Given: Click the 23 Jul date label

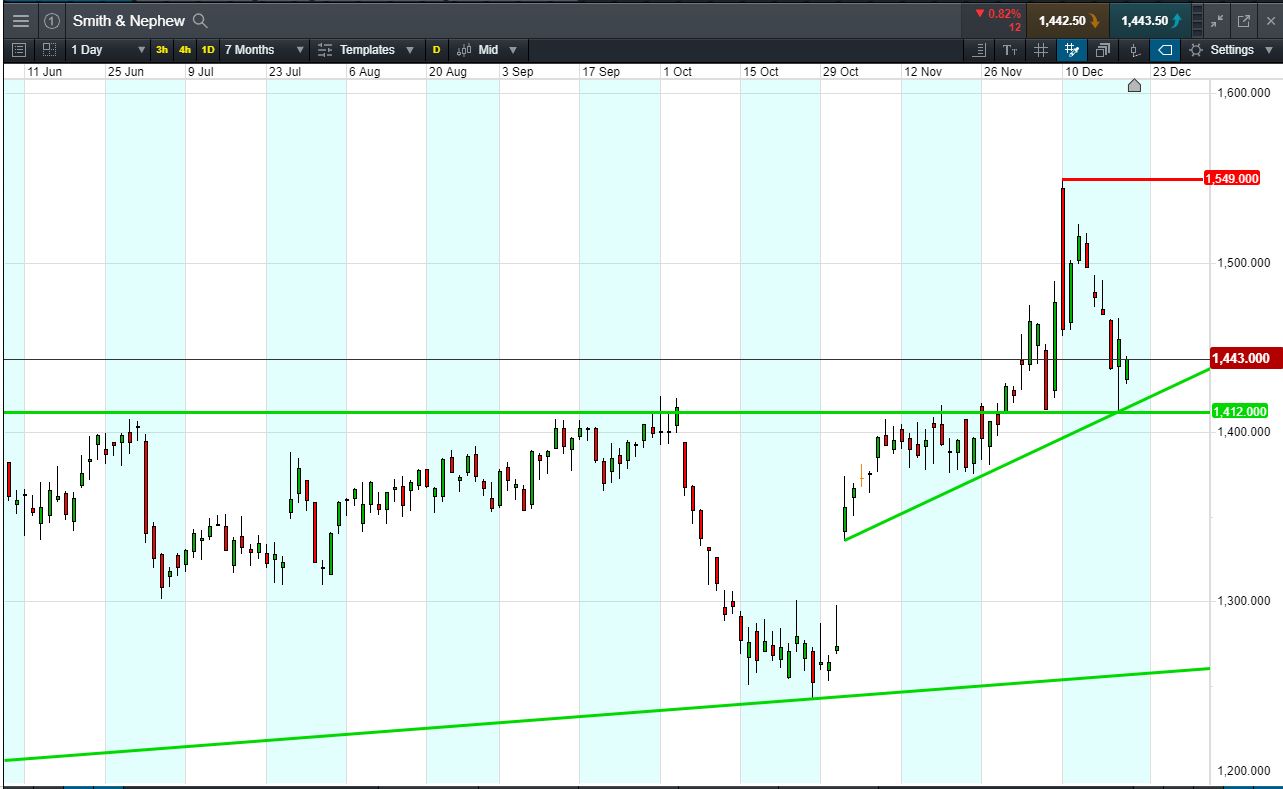Looking at the screenshot, I should [286, 72].
